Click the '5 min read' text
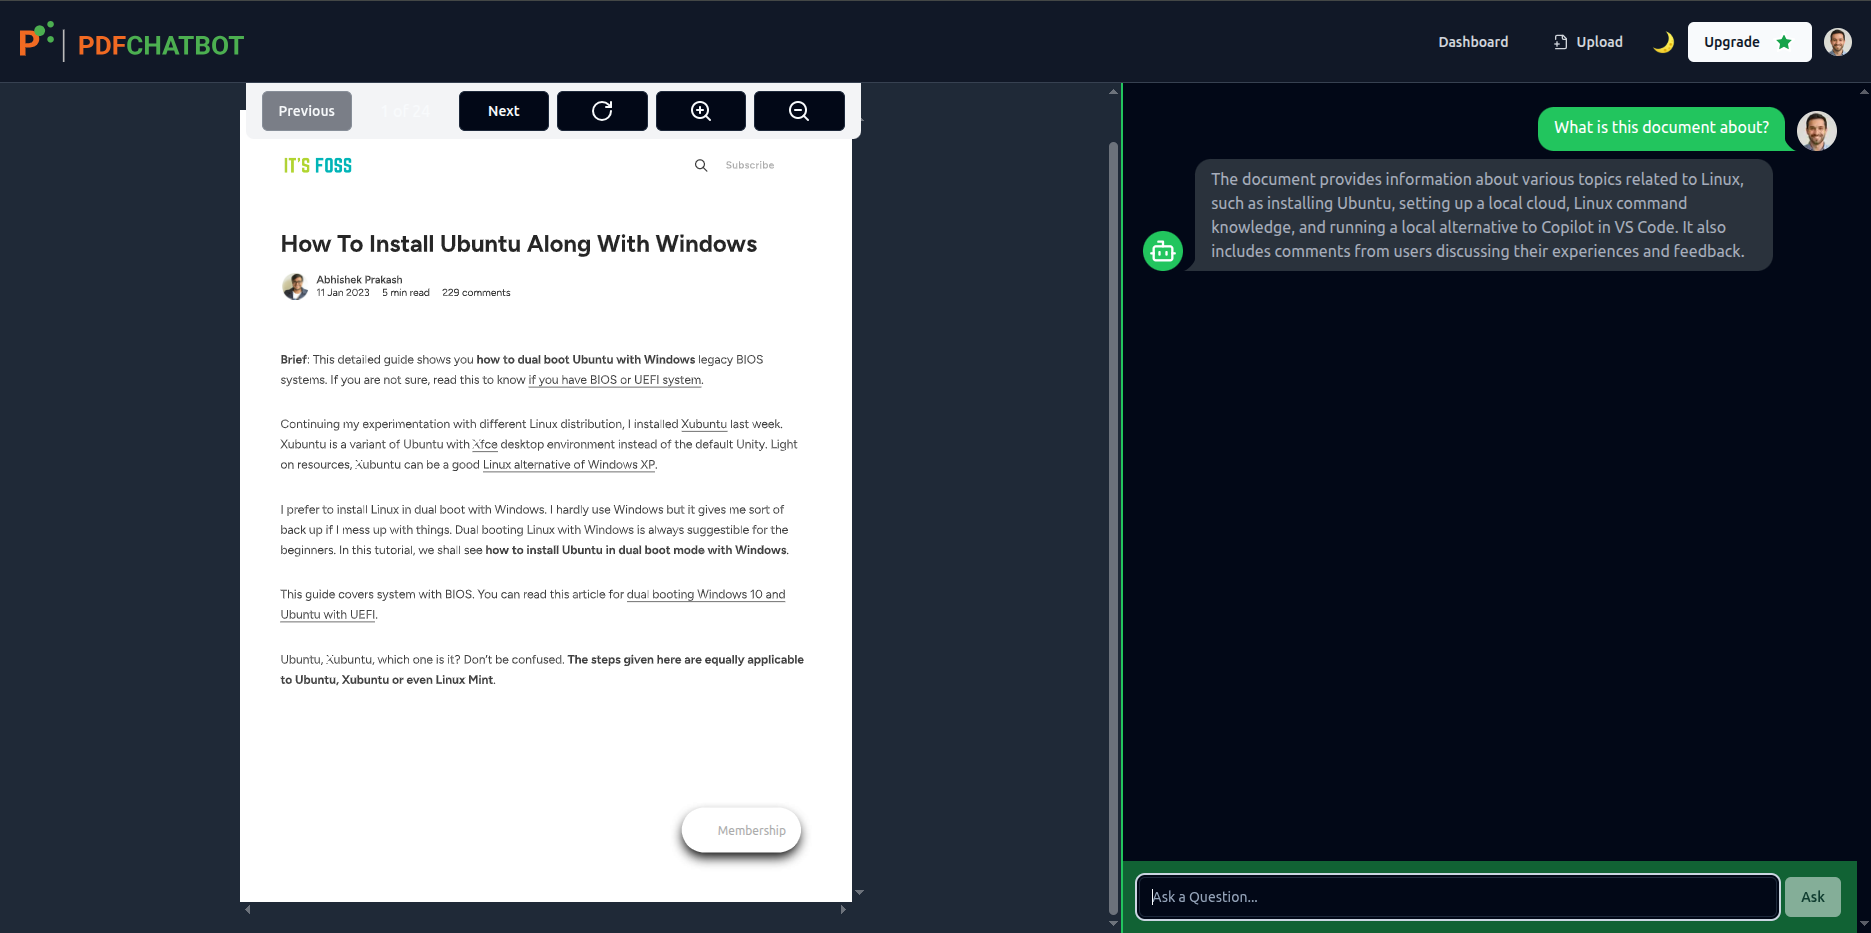 point(406,293)
